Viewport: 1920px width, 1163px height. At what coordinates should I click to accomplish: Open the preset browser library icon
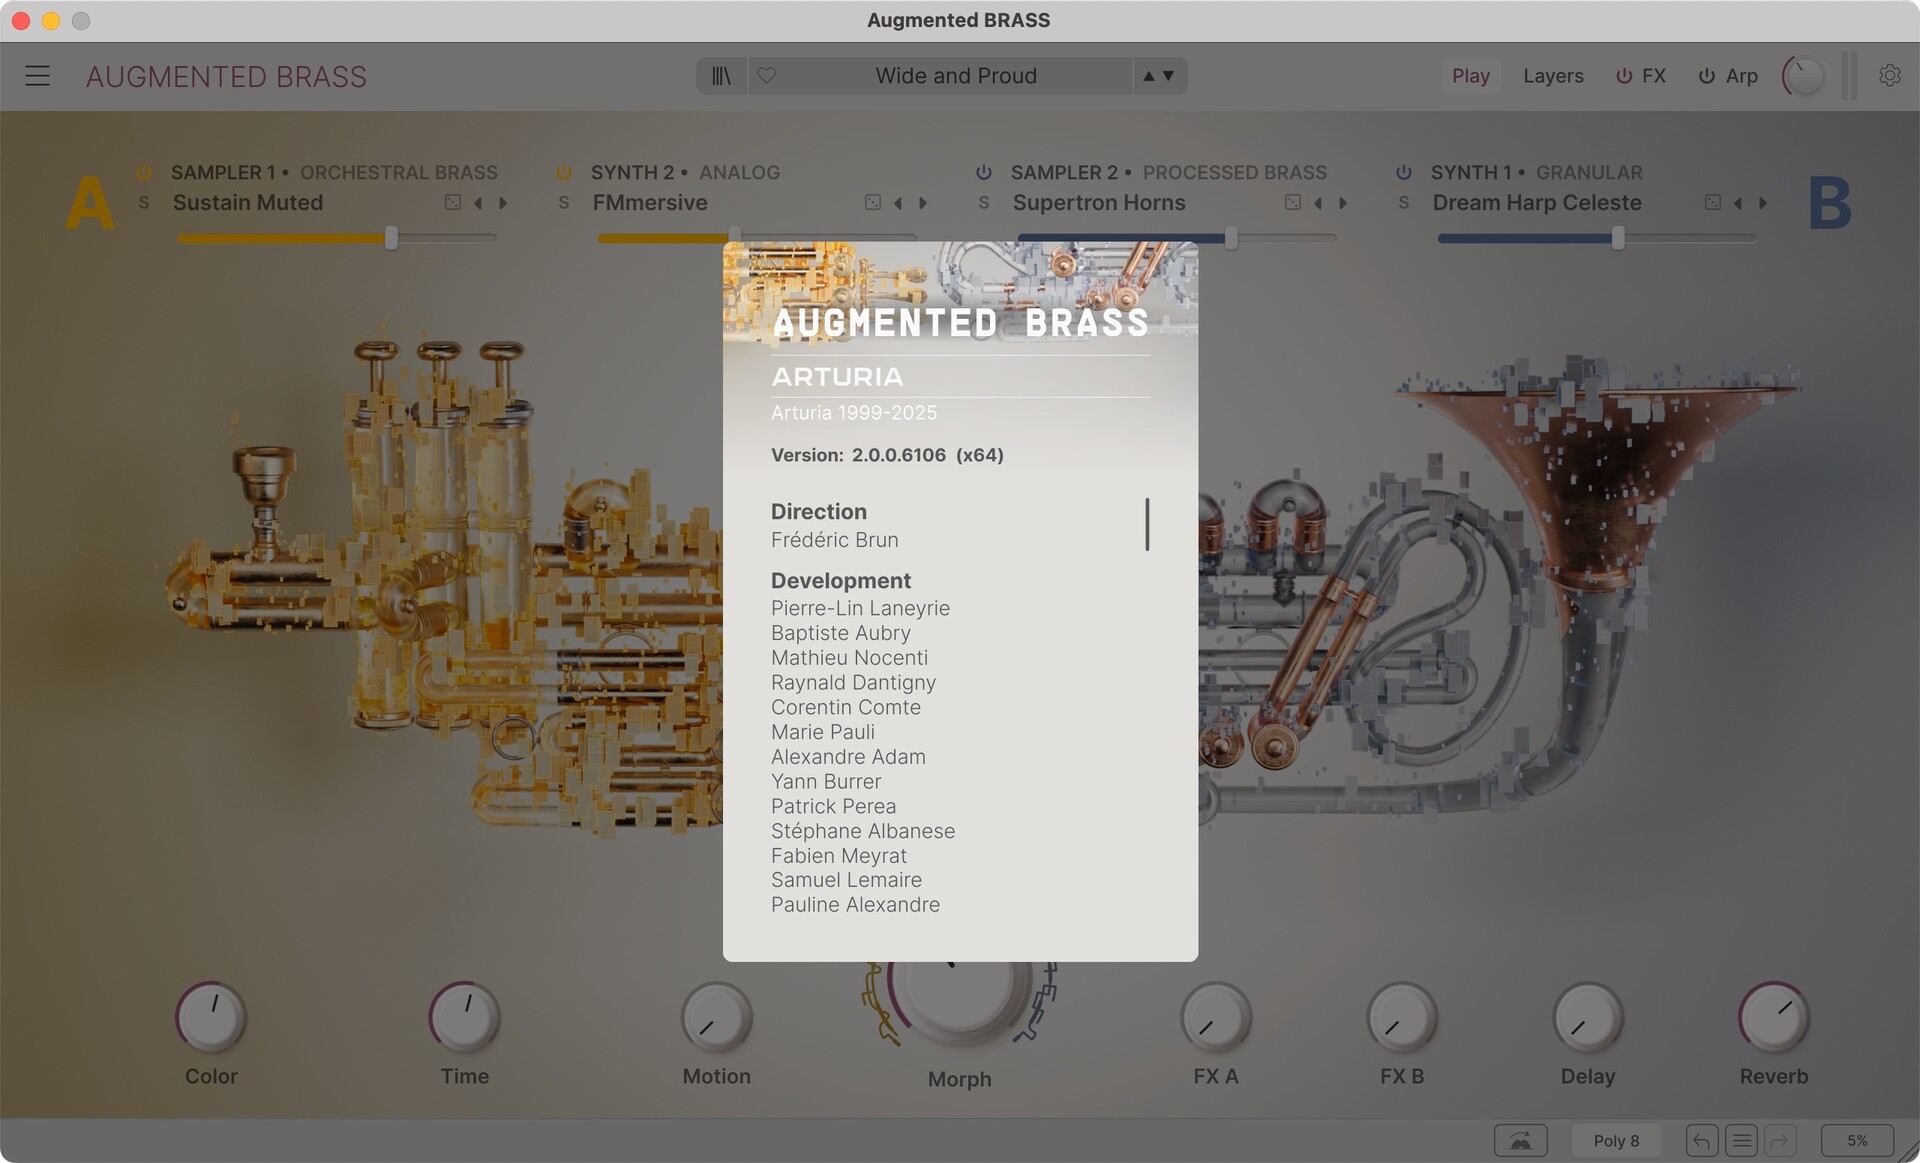tap(721, 76)
